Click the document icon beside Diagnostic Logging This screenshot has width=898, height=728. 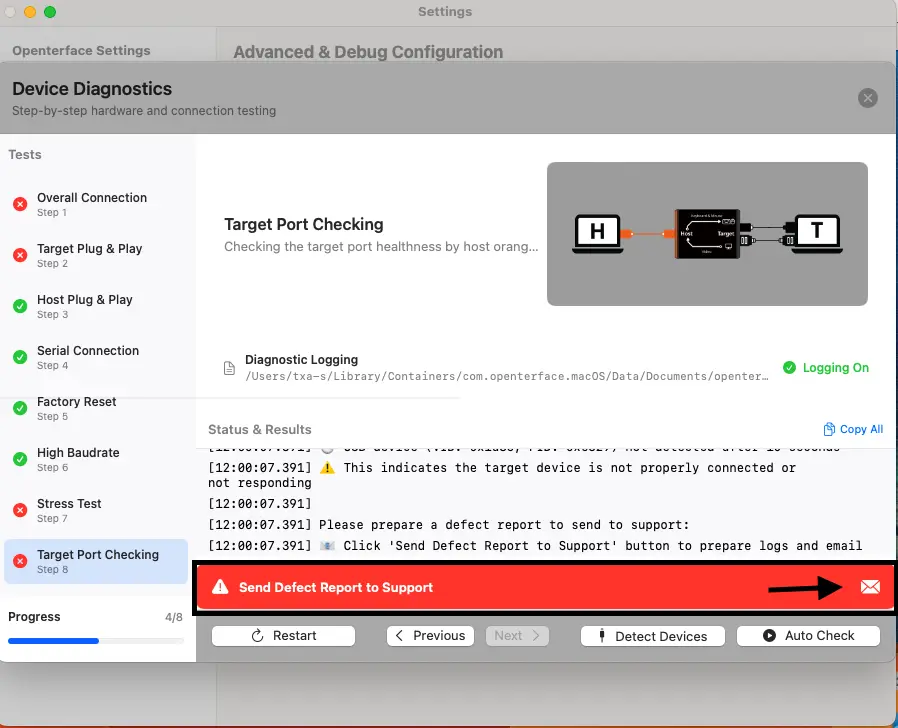pos(230,368)
